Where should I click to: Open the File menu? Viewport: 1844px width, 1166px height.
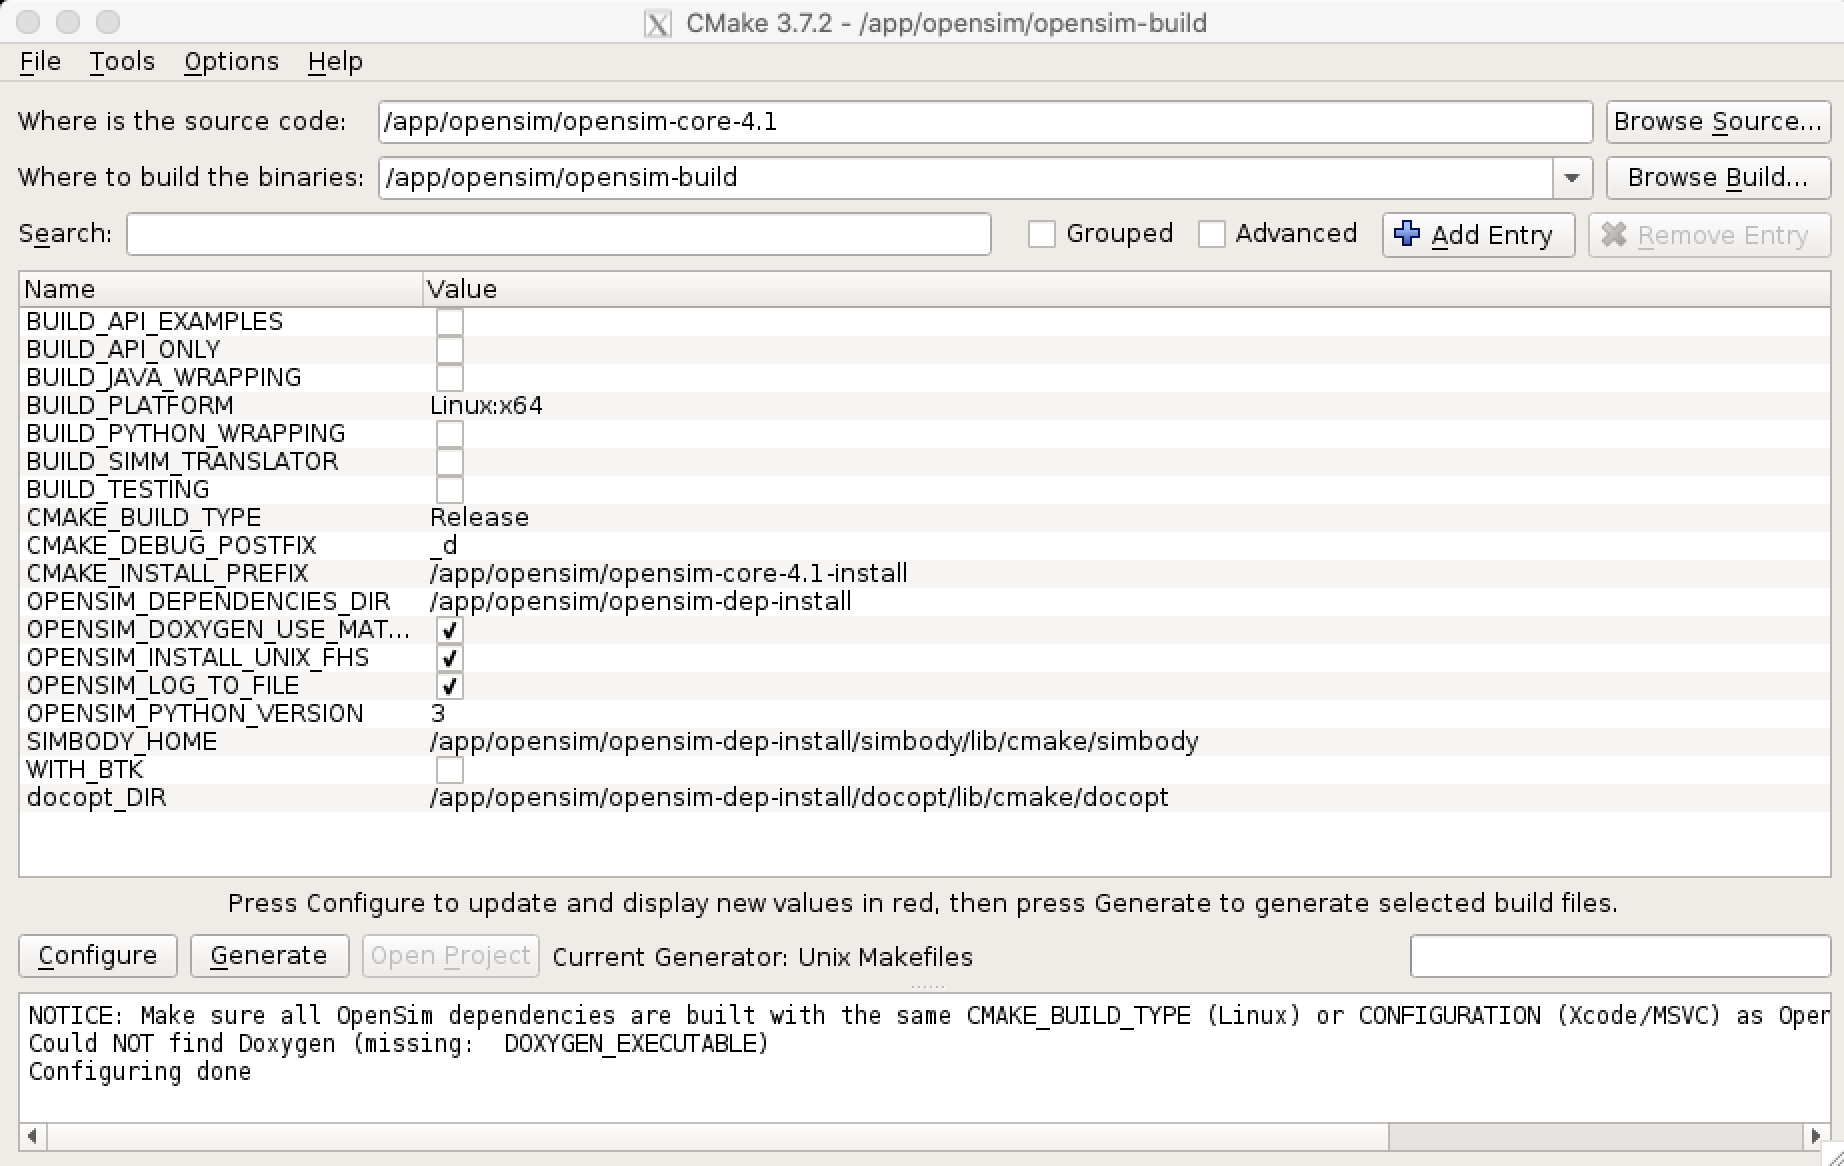click(x=39, y=61)
